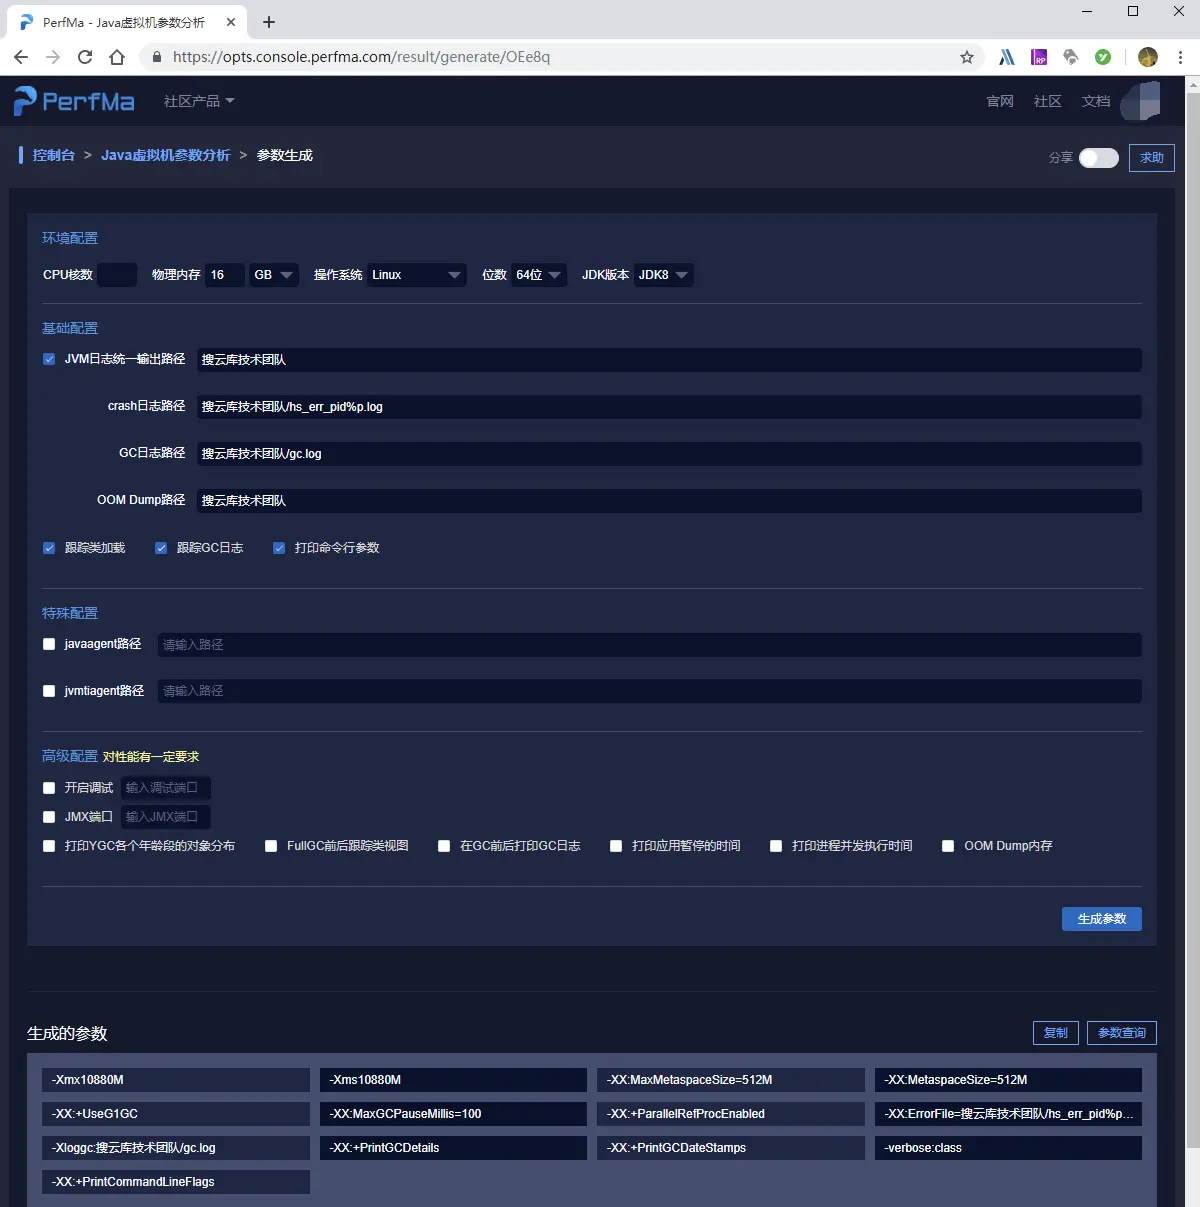Viewport: 1200px width, 1207px height.
Task: Click 参数查询 button
Action: (1122, 1033)
